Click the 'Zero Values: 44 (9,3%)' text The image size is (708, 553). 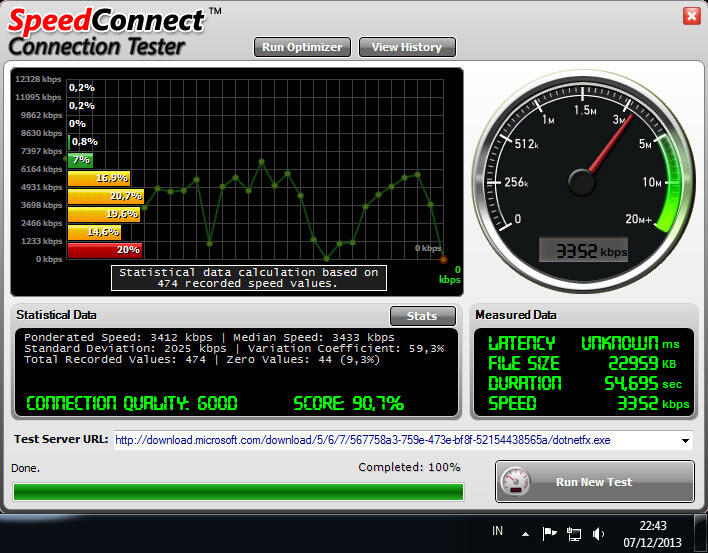coord(303,360)
